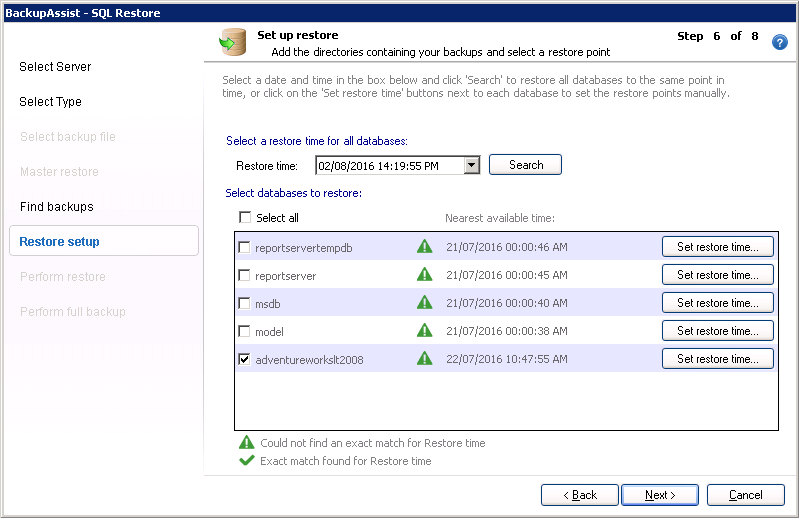Click the Search button

[x=525, y=165]
